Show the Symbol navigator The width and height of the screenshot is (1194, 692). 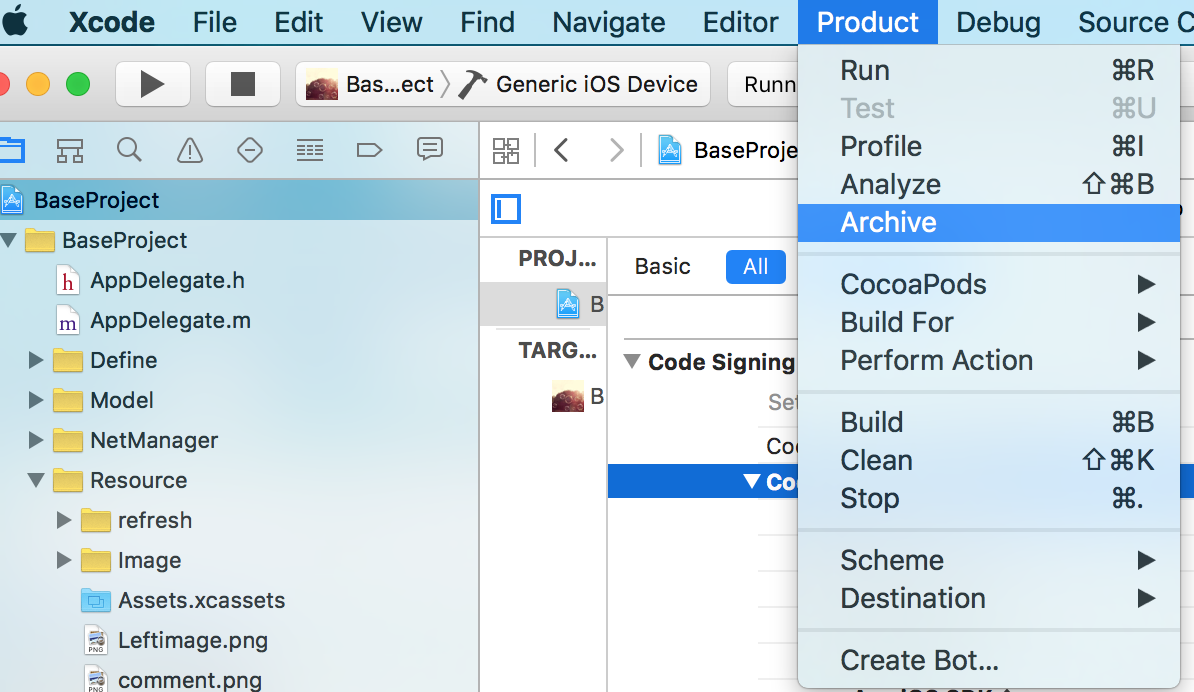(x=70, y=150)
